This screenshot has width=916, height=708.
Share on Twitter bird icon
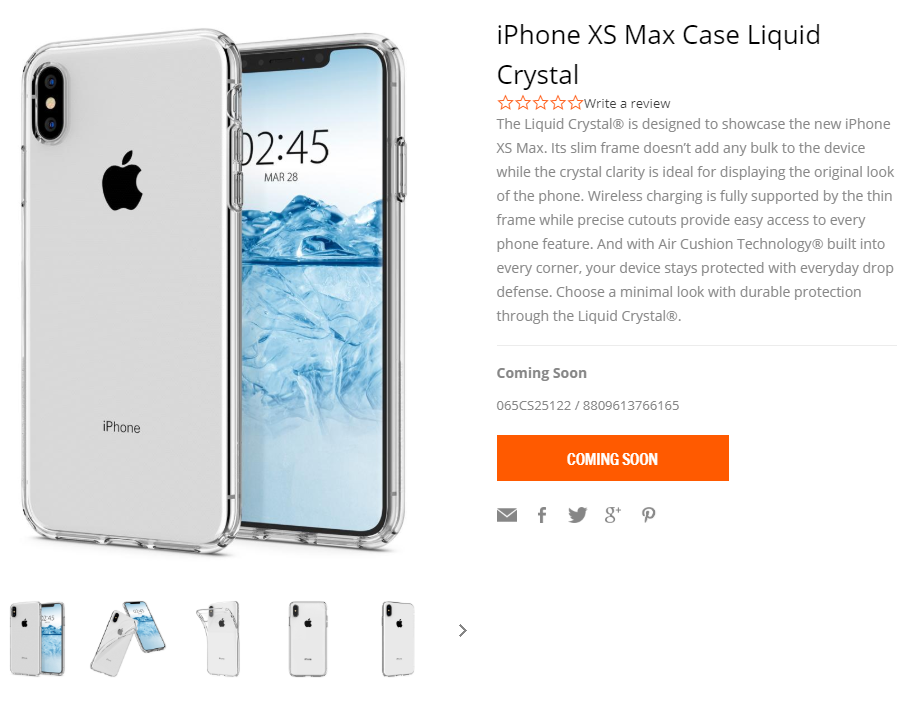pyautogui.click(x=577, y=515)
